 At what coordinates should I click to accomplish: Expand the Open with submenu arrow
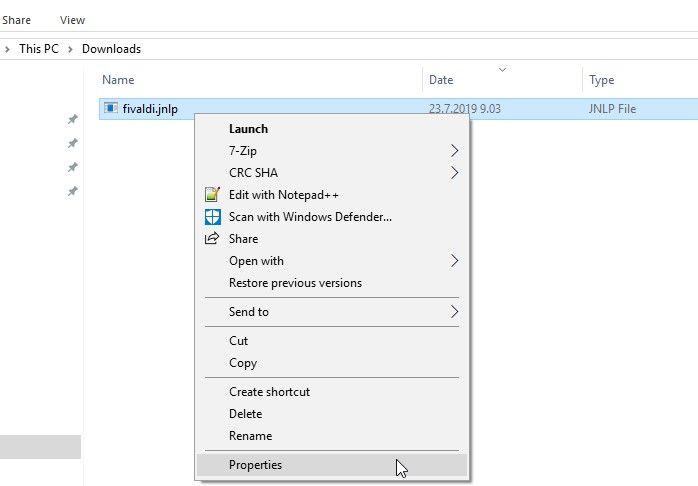454,261
